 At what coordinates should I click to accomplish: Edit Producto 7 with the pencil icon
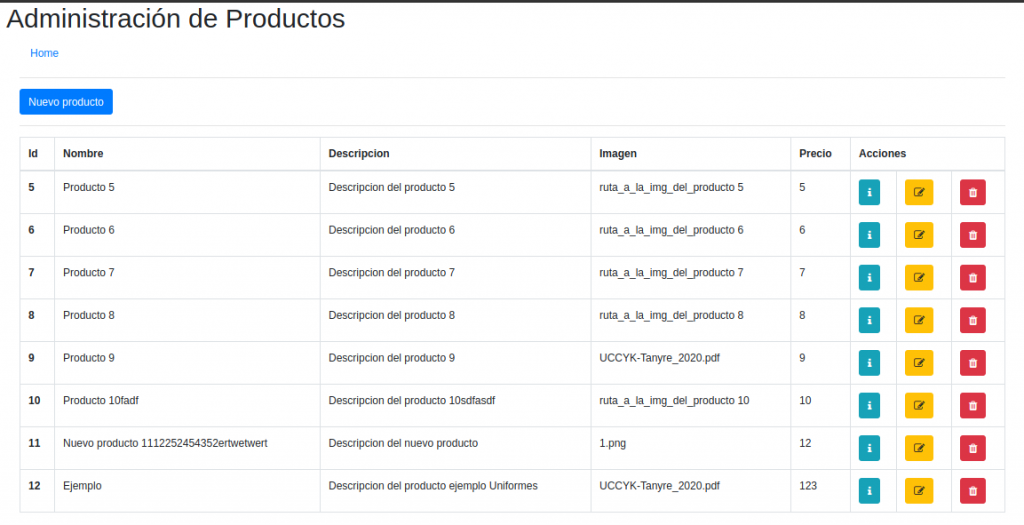pos(918,278)
